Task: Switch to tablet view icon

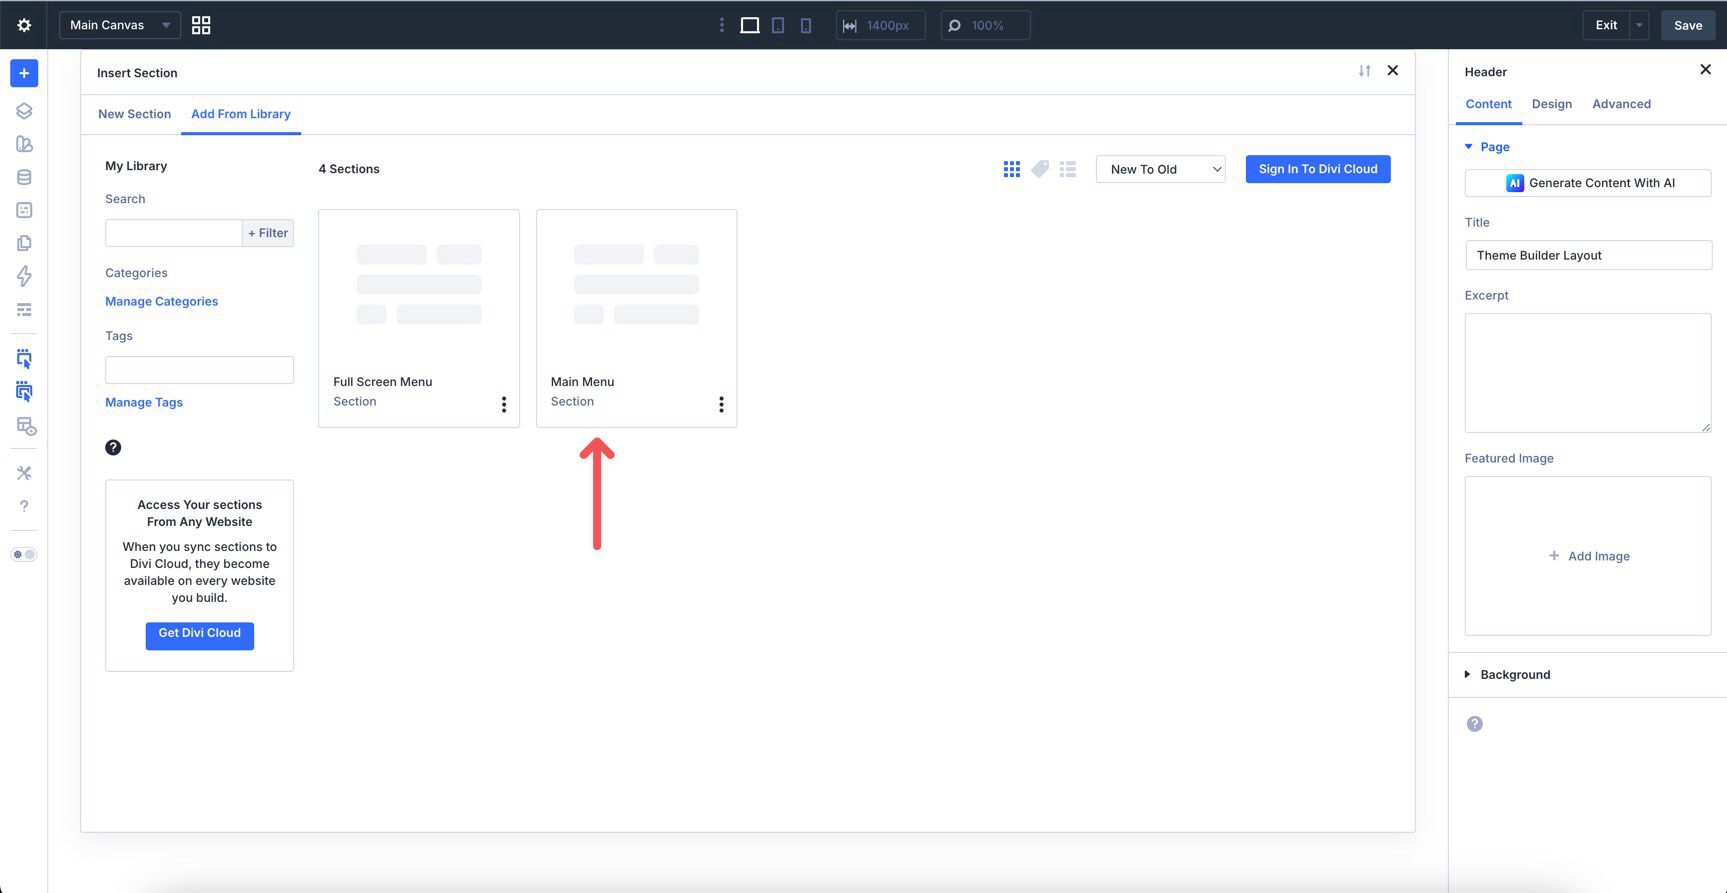Action: pos(778,25)
